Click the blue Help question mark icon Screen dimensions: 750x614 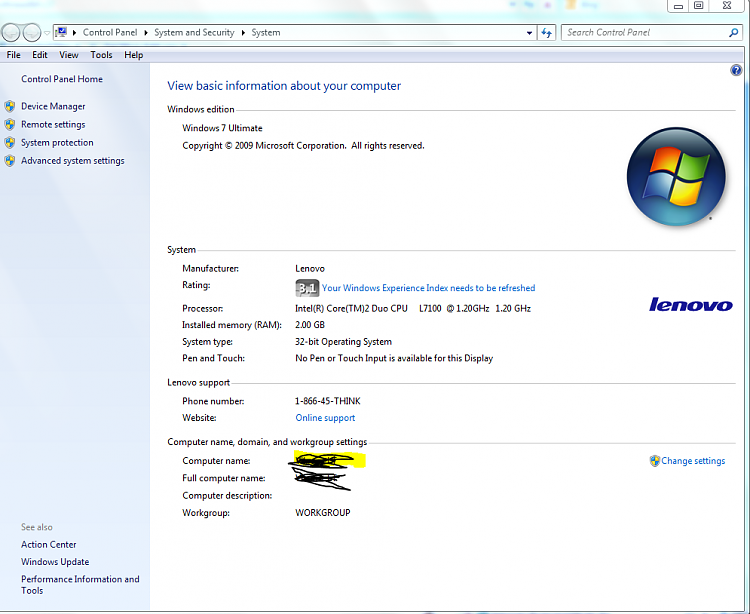(x=736, y=71)
